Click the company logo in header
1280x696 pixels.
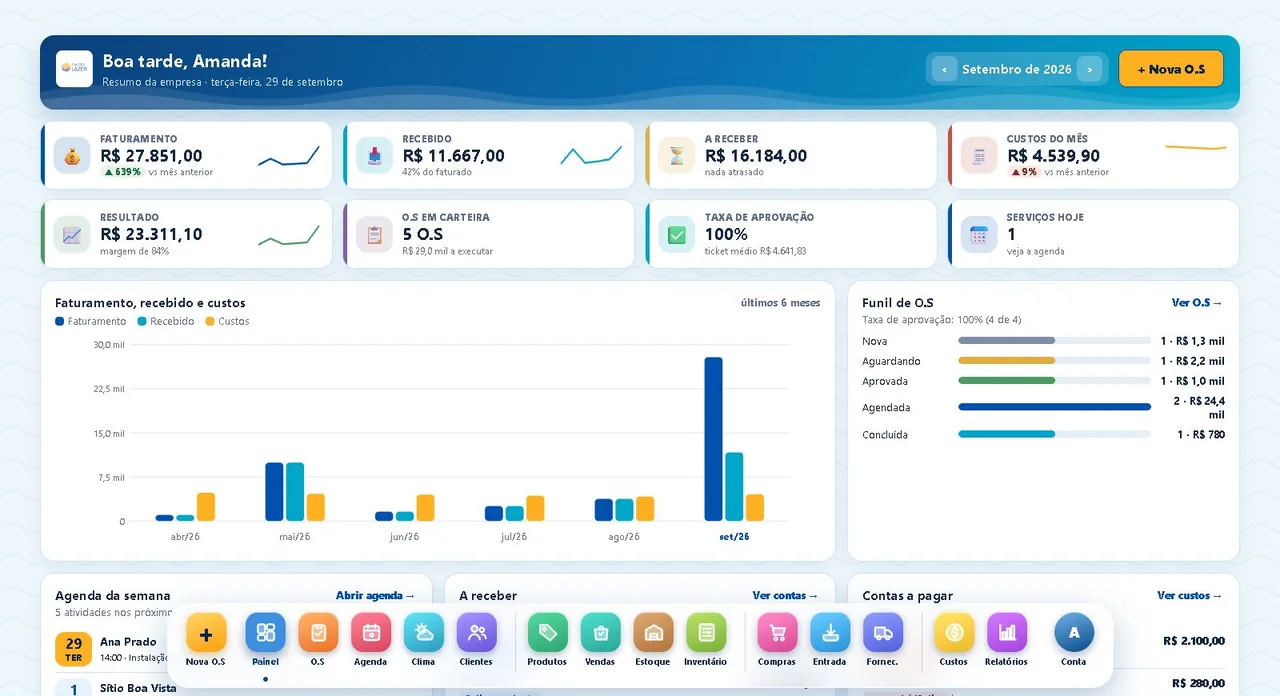[x=74, y=69]
